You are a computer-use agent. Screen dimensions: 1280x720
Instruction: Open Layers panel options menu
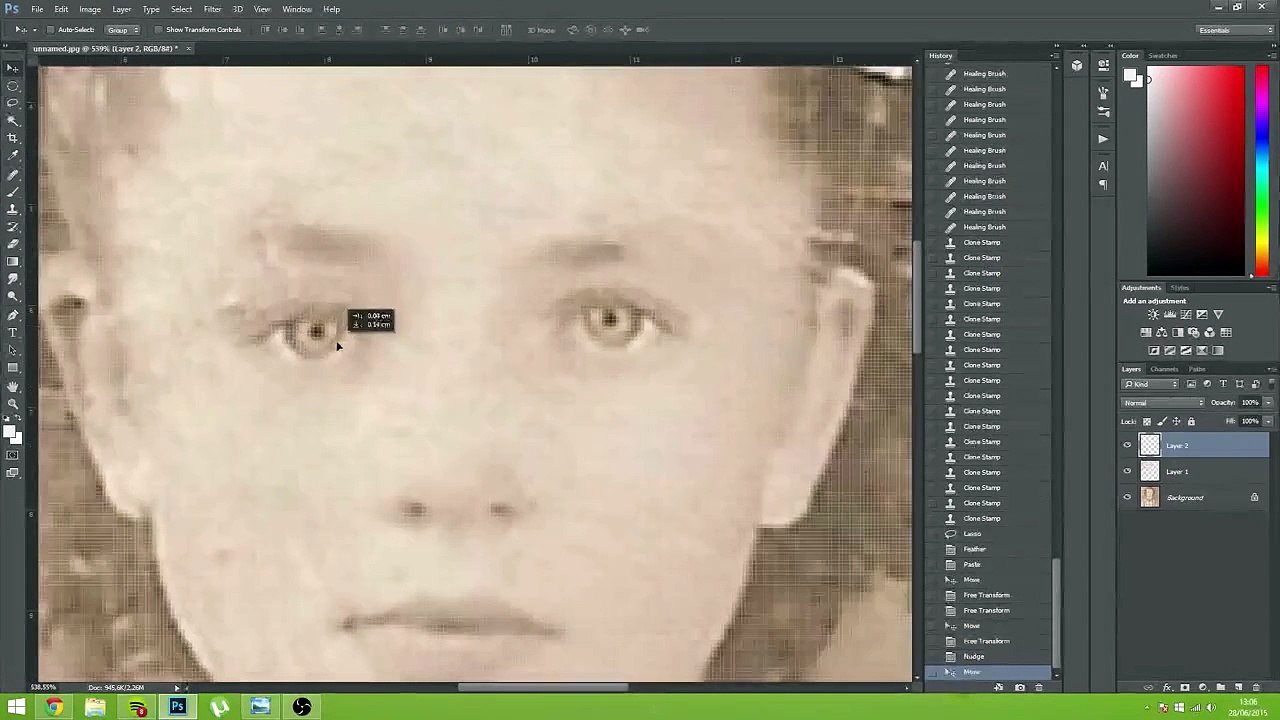click(1272, 370)
